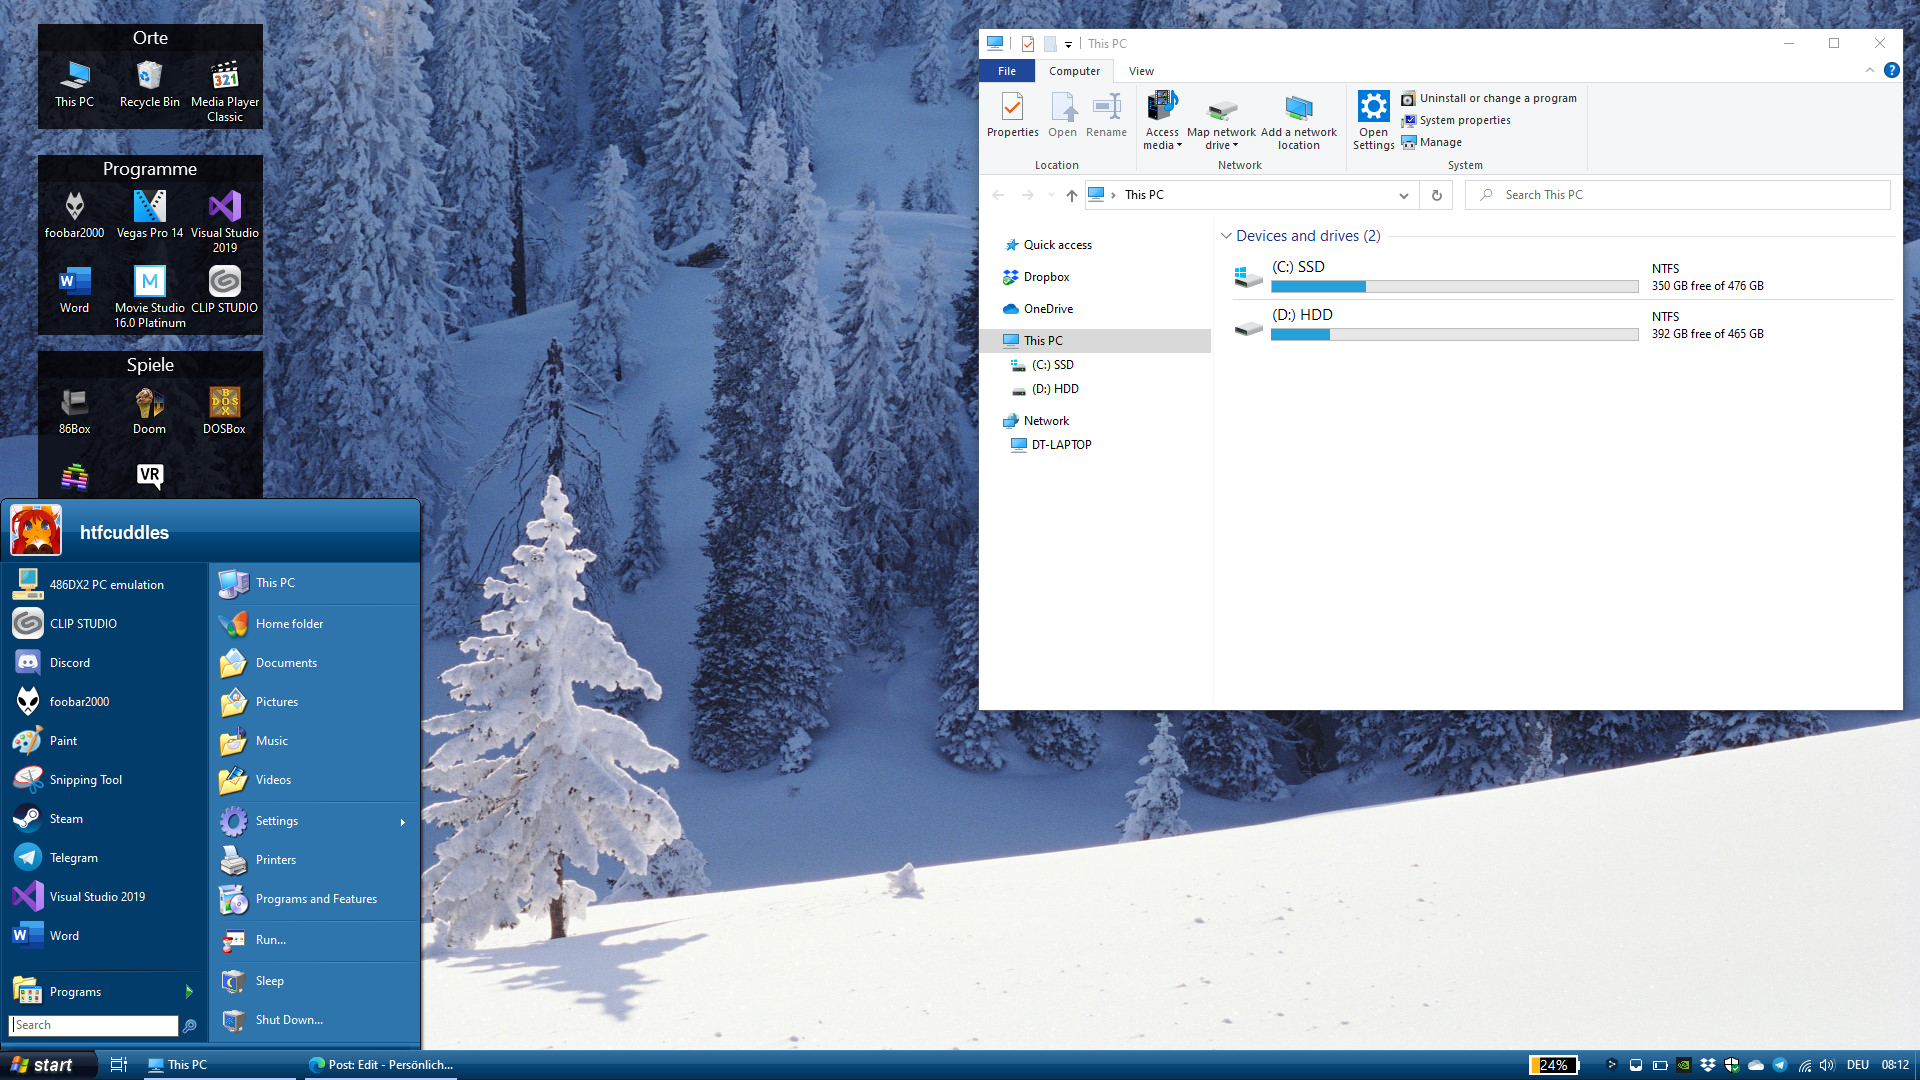Launch Doom from Spiele group
This screenshot has width=1920, height=1080.
coord(150,411)
